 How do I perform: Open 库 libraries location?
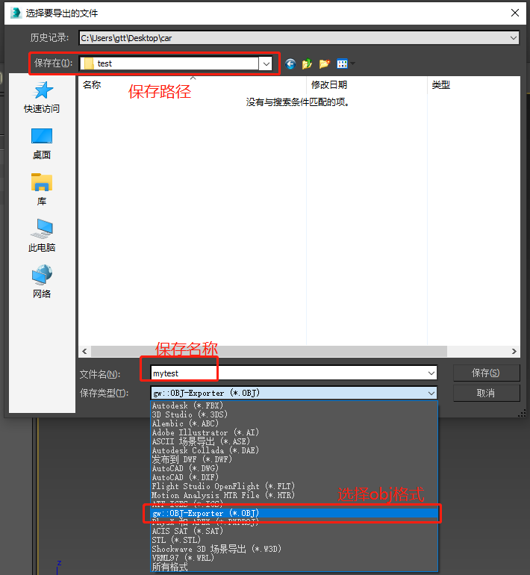tap(42, 190)
